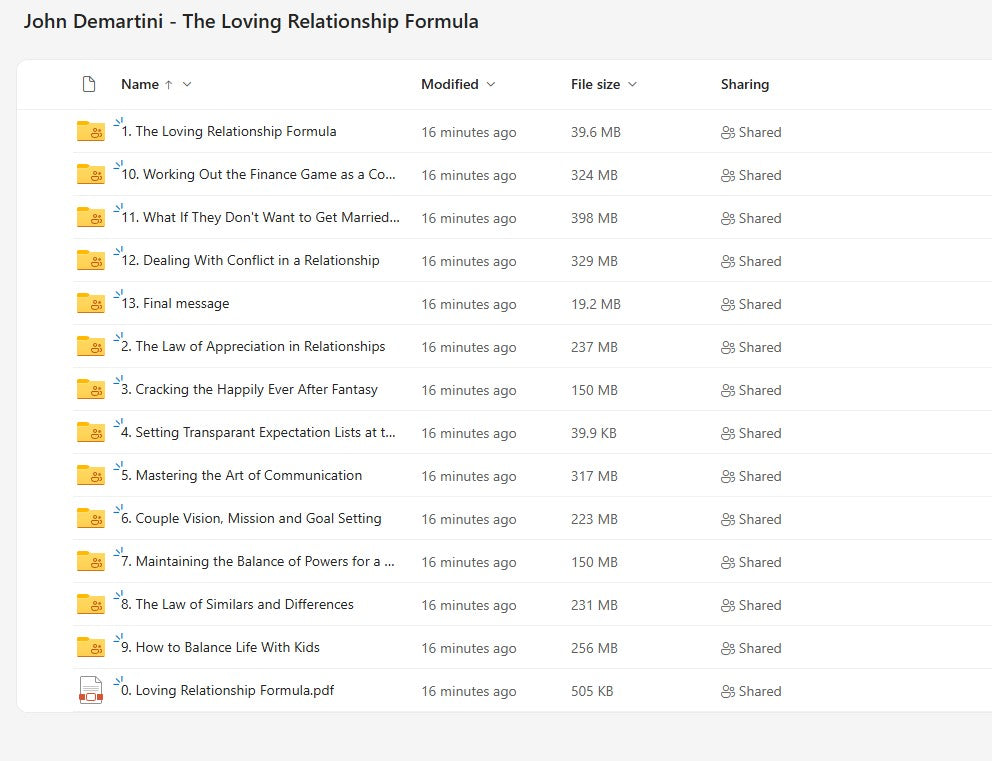Click "16 minutes ago" on the "3. Cracking the Happily Ever After Fantasy" row
Screen dimensions: 992x761
pyautogui.click(x=468, y=390)
